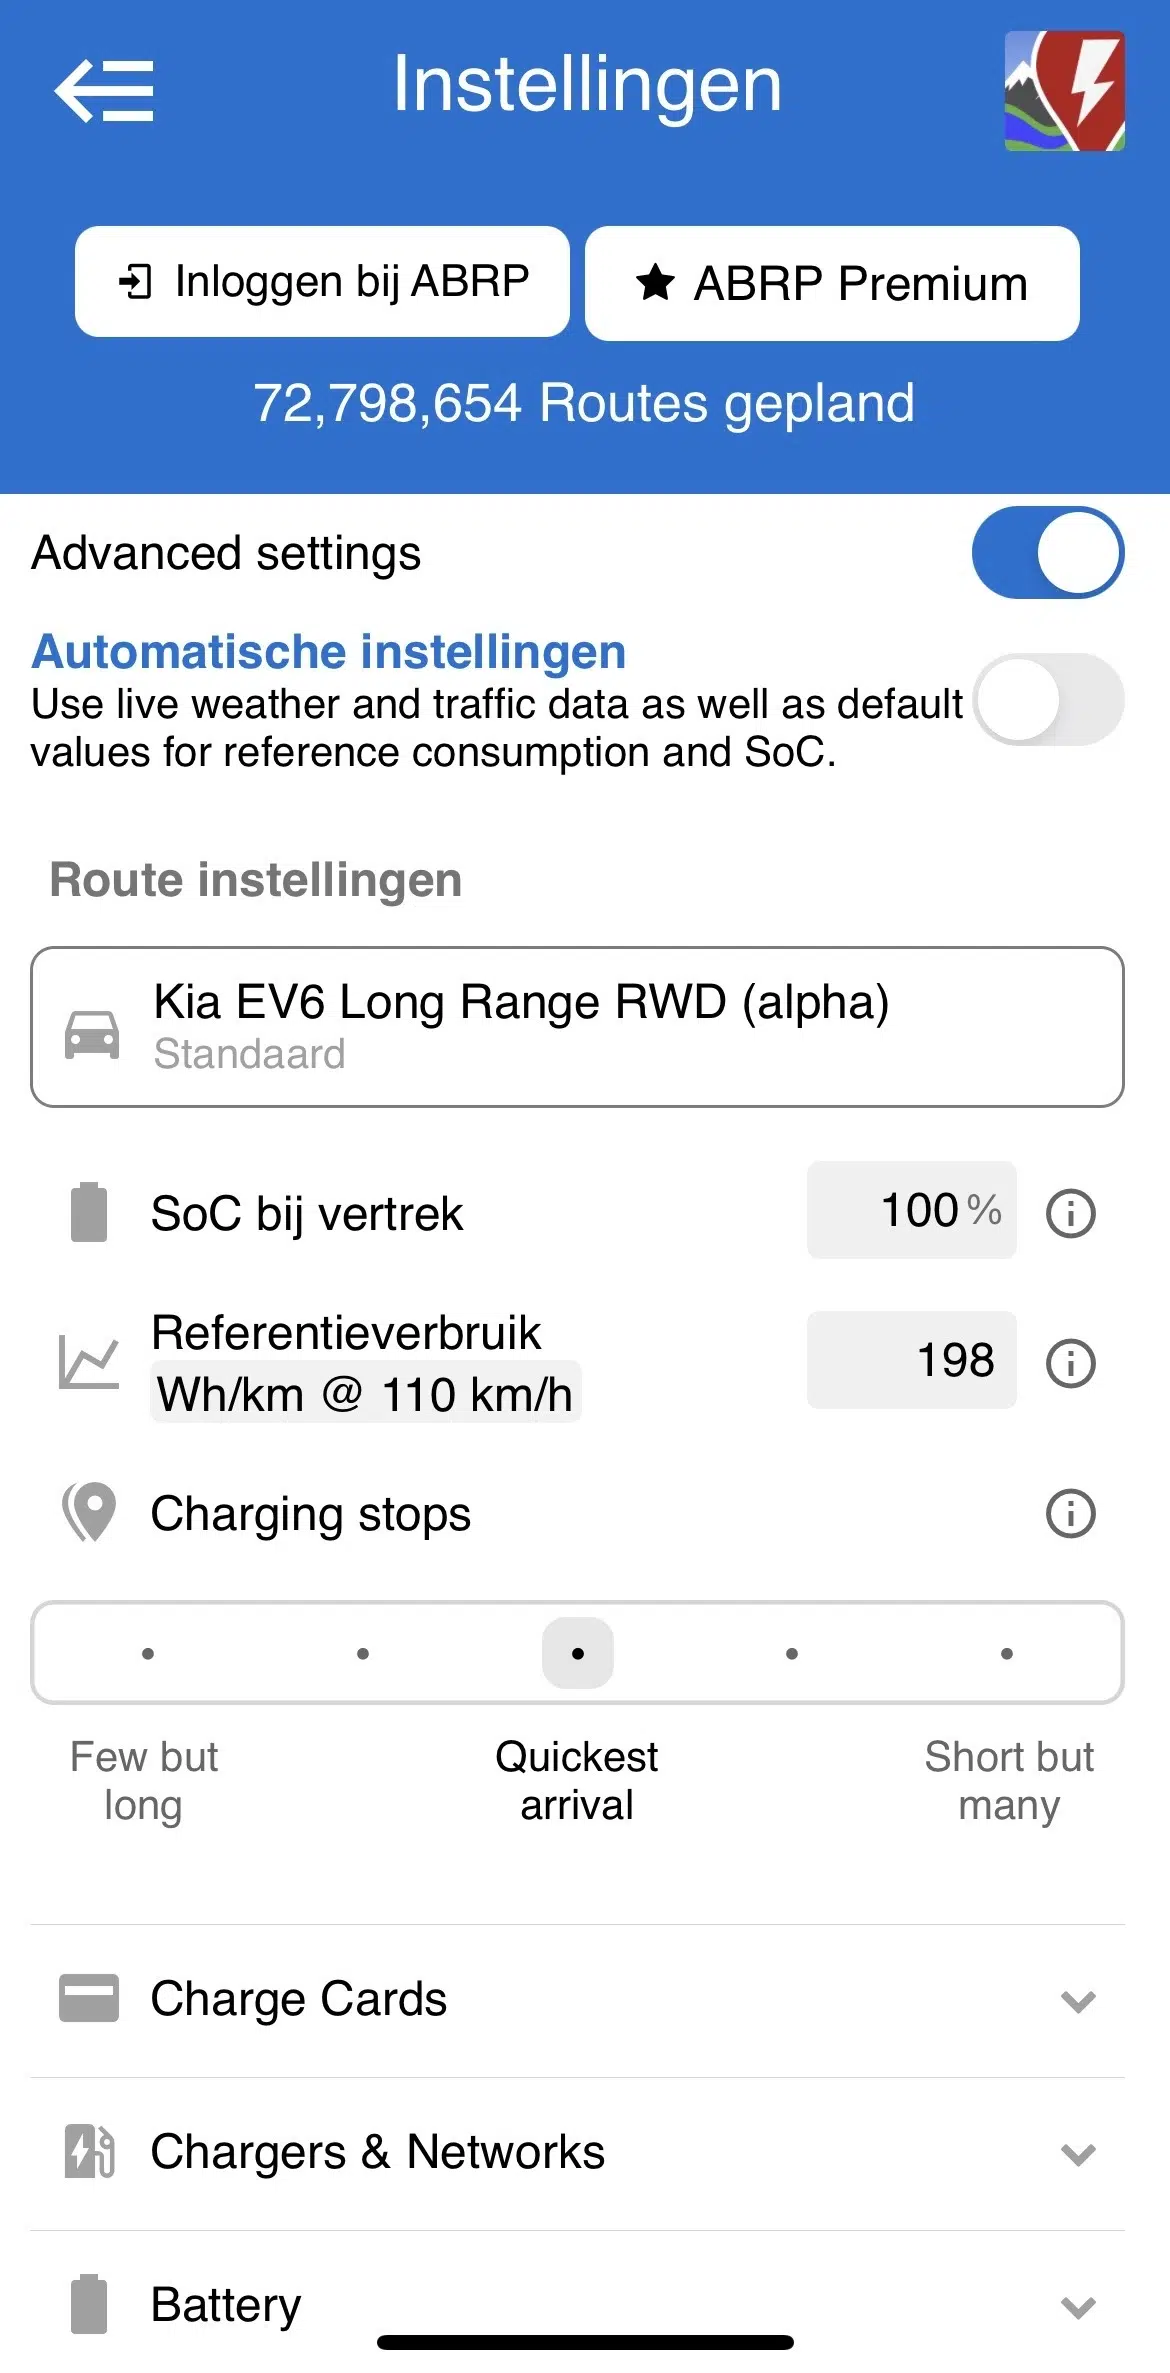Tap the Chargers & Networks station icon

coord(89,2151)
